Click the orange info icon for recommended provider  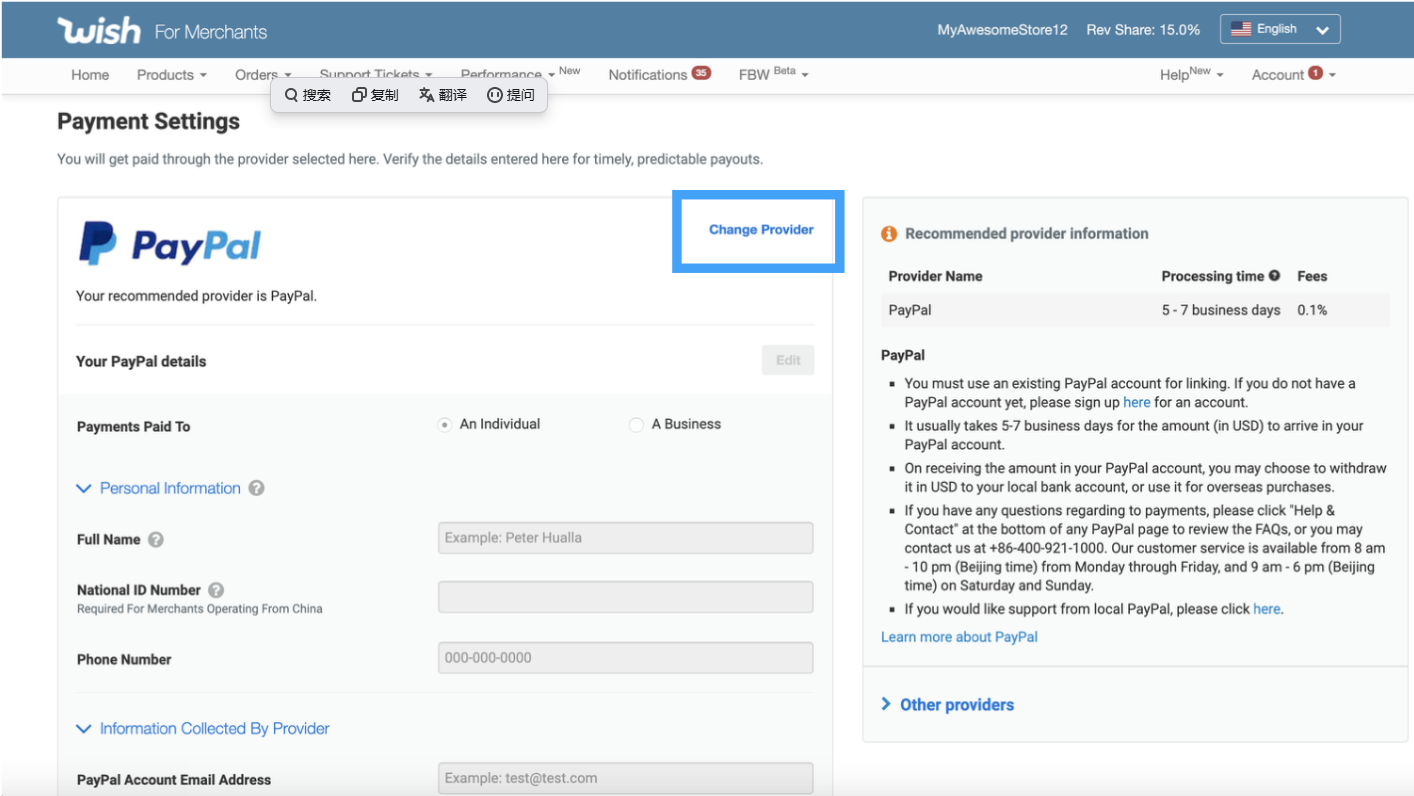point(889,234)
